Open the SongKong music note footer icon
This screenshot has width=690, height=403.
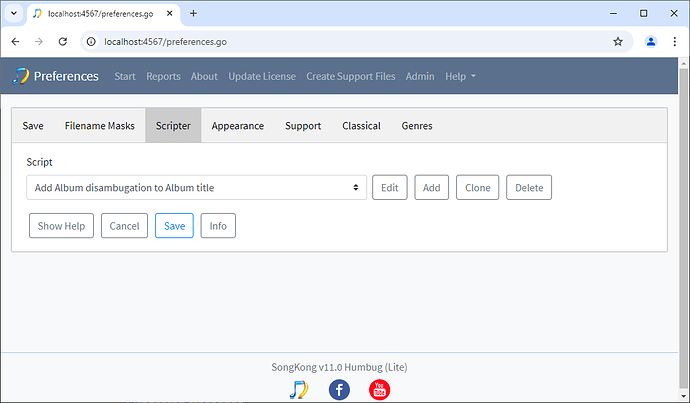(x=298, y=389)
